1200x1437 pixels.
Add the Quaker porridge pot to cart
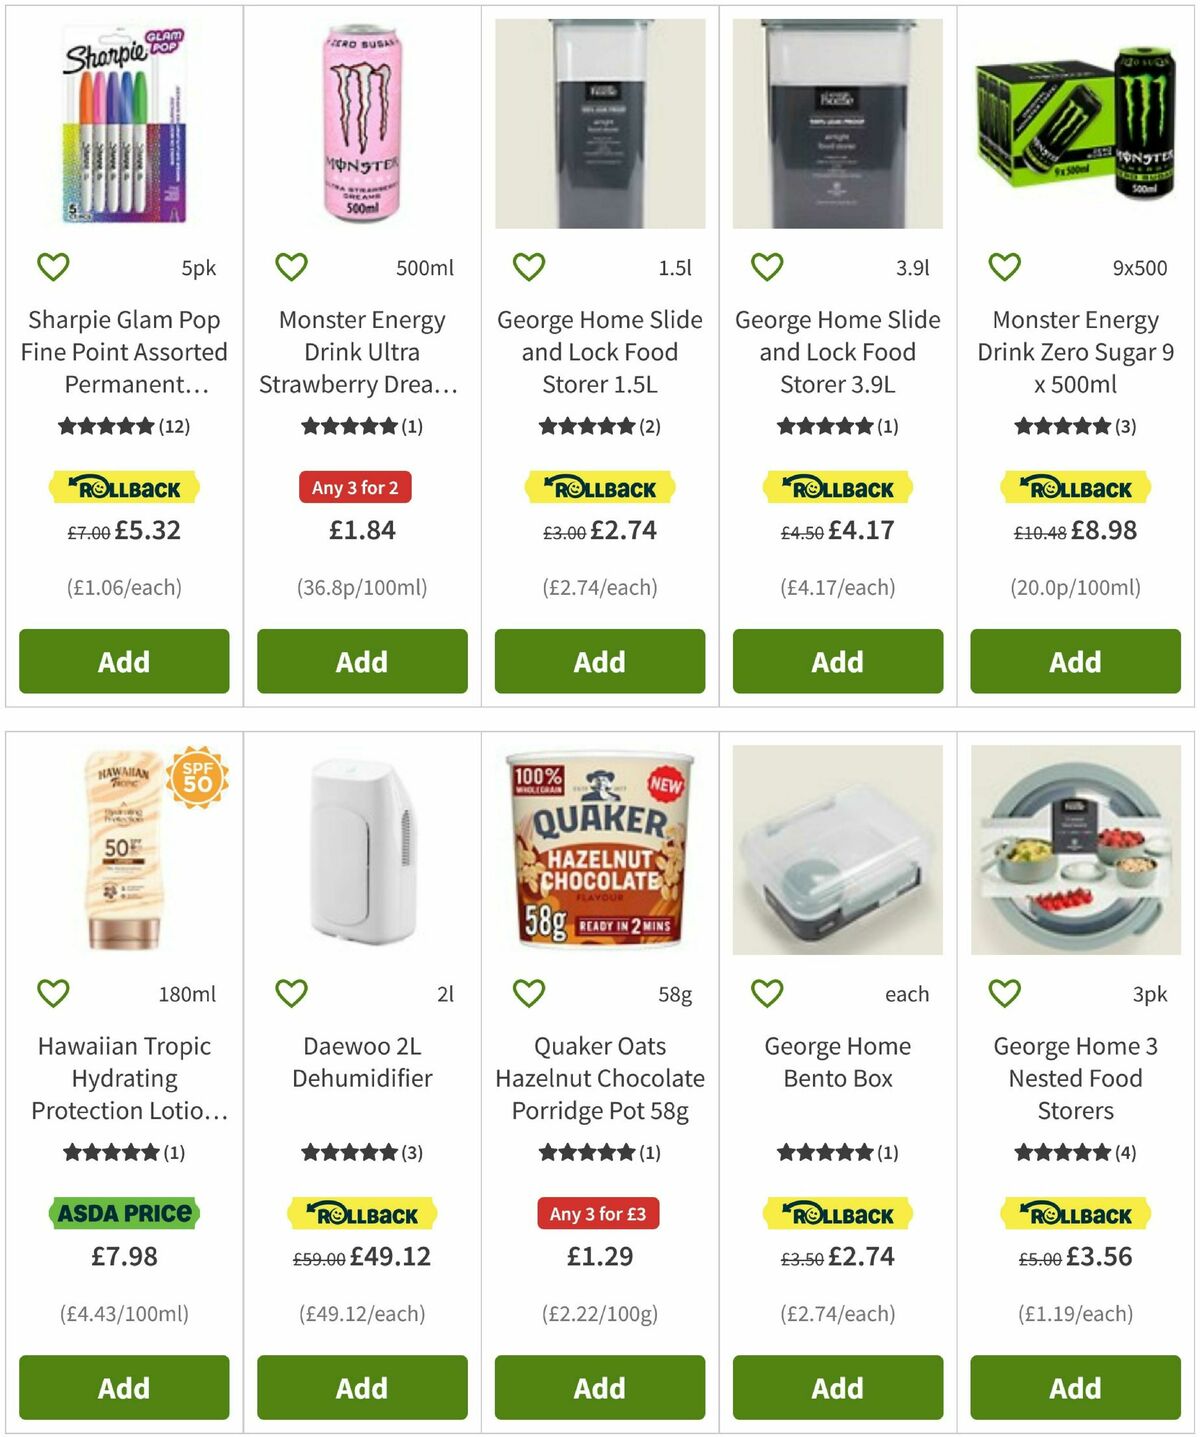pos(598,1387)
